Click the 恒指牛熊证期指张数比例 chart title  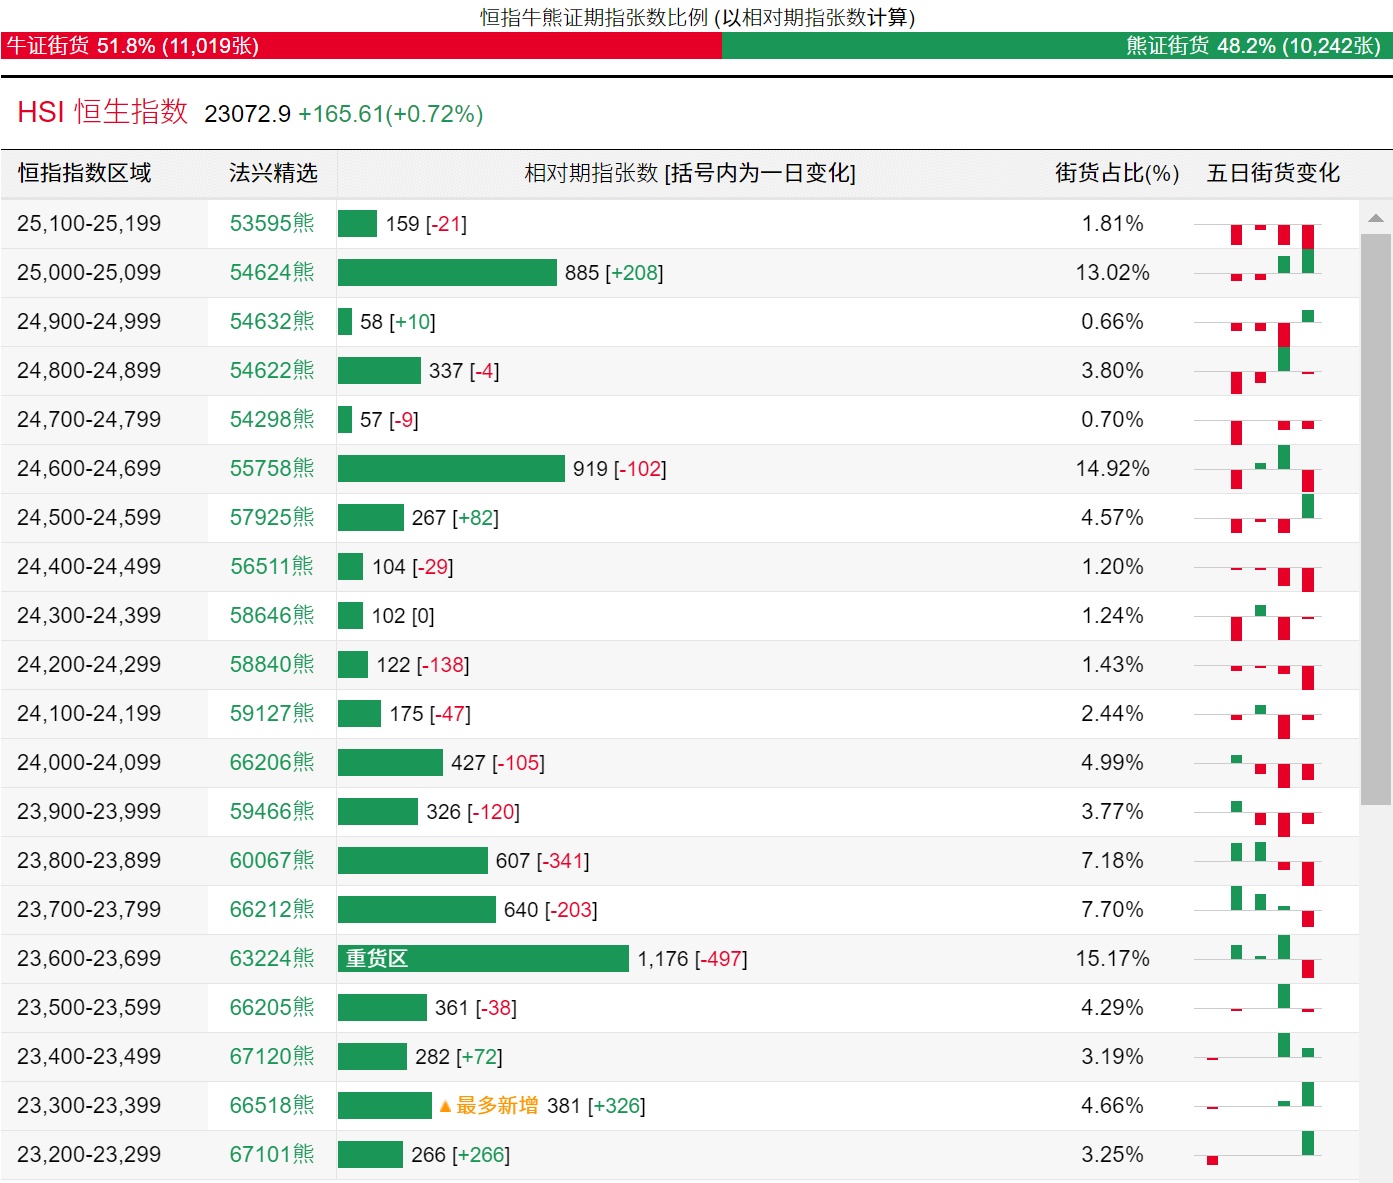click(x=697, y=17)
